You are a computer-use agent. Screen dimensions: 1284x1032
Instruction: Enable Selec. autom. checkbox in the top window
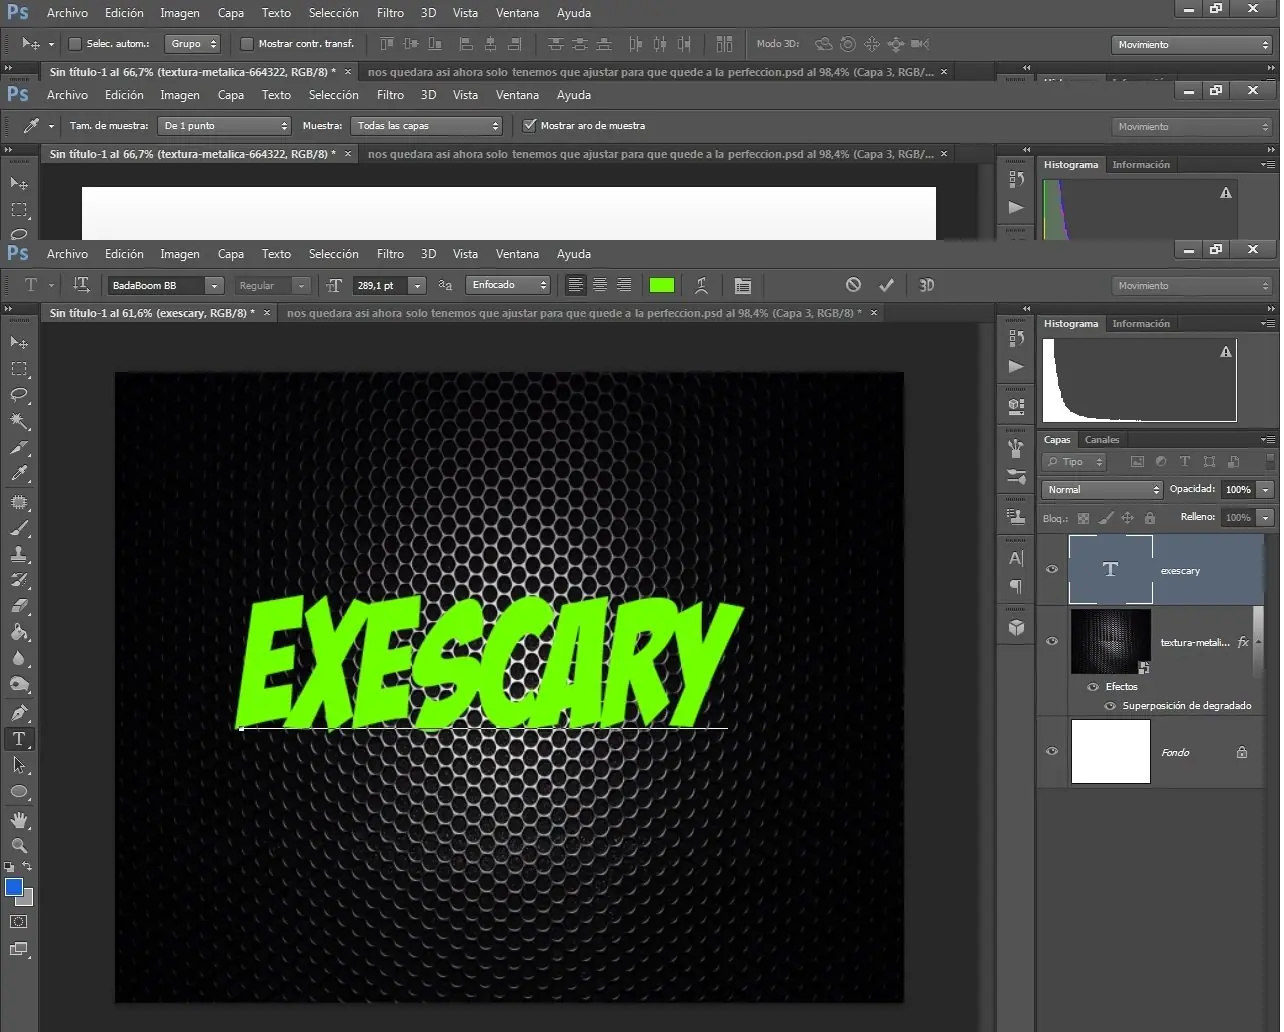[x=75, y=44]
